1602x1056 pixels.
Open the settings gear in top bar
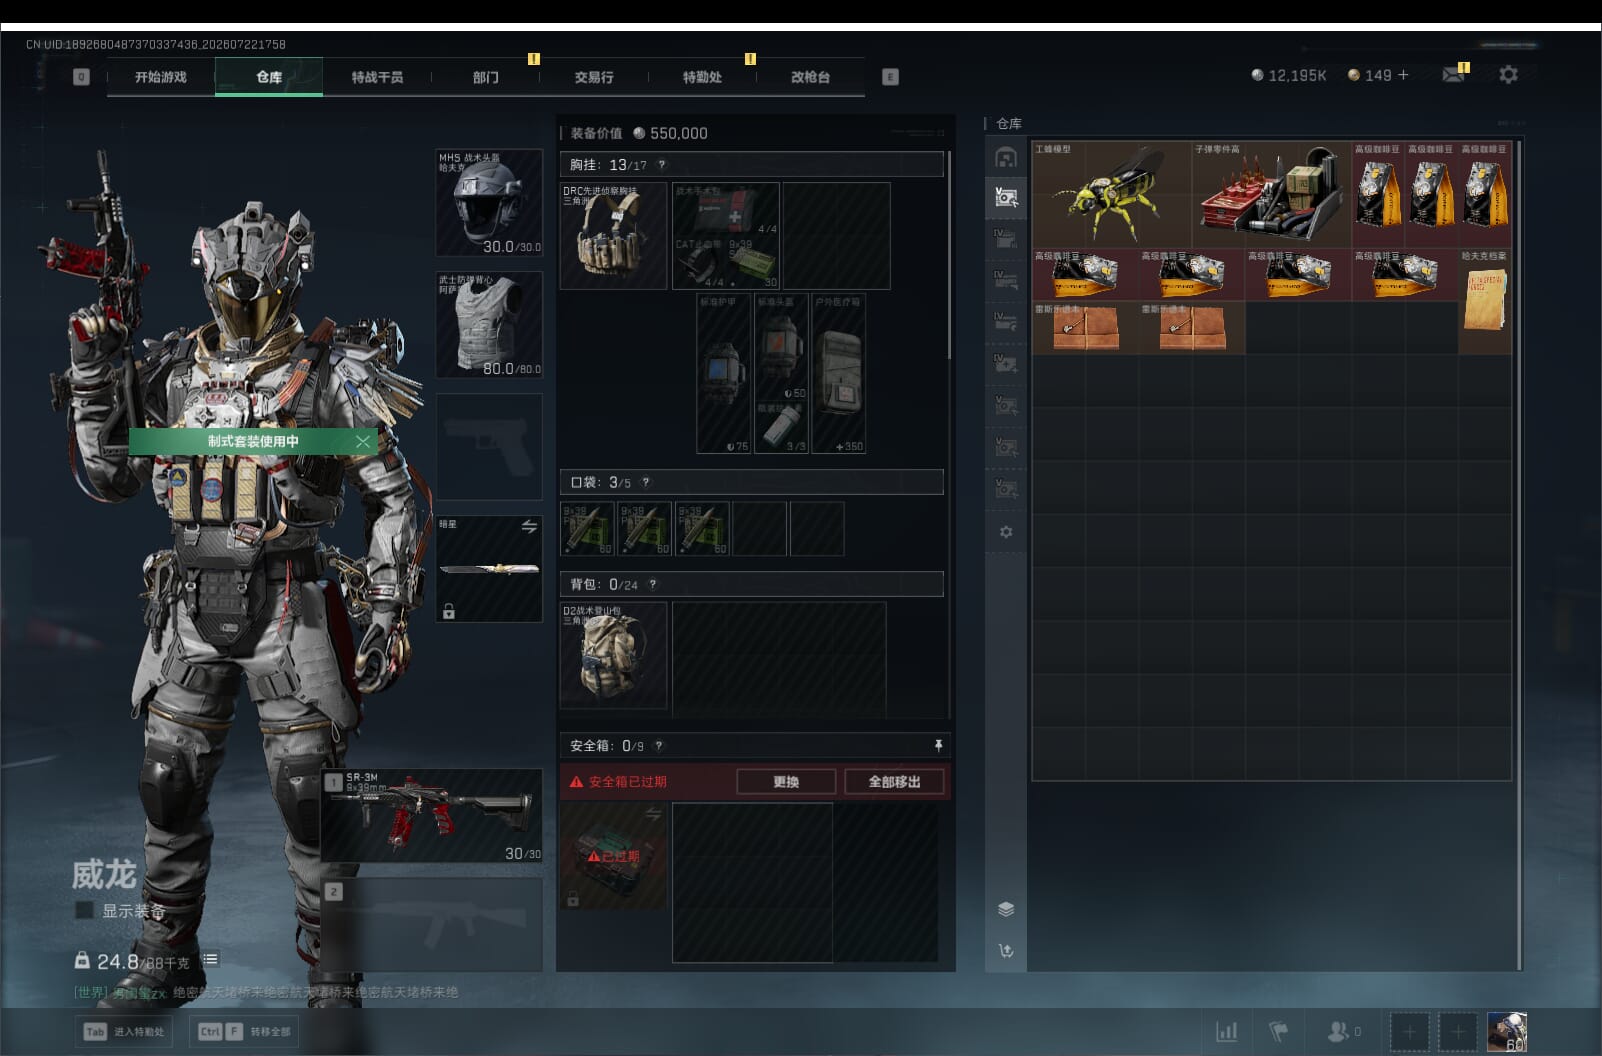pos(1508,75)
